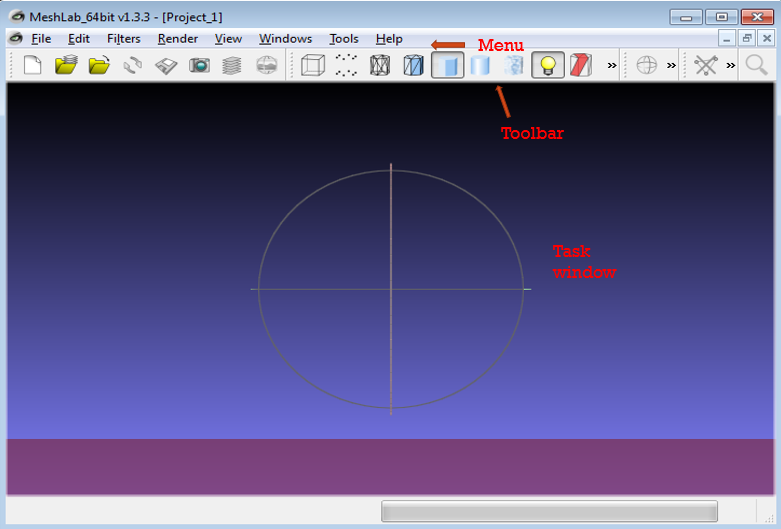
Task: Click the magnifier search icon
Action: [x=757, y=66]
